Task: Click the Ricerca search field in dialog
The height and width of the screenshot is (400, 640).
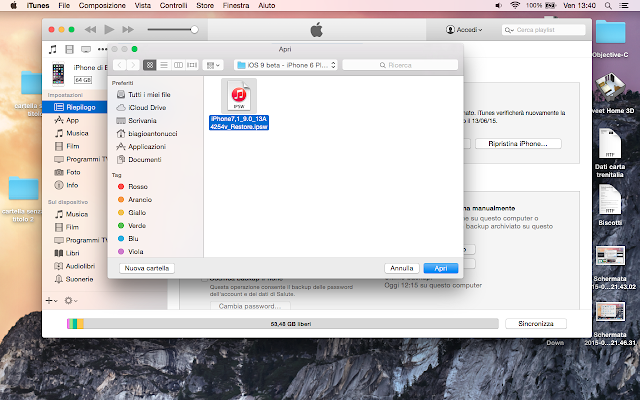Action: tap(400, 65)
